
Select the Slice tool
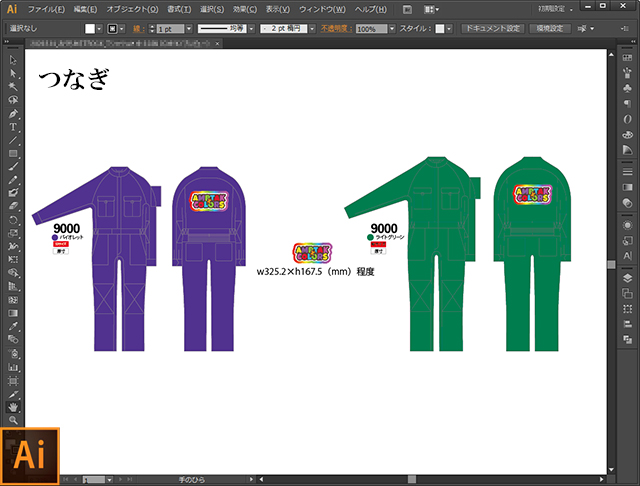pyautogui.click(x=13, y=394)
